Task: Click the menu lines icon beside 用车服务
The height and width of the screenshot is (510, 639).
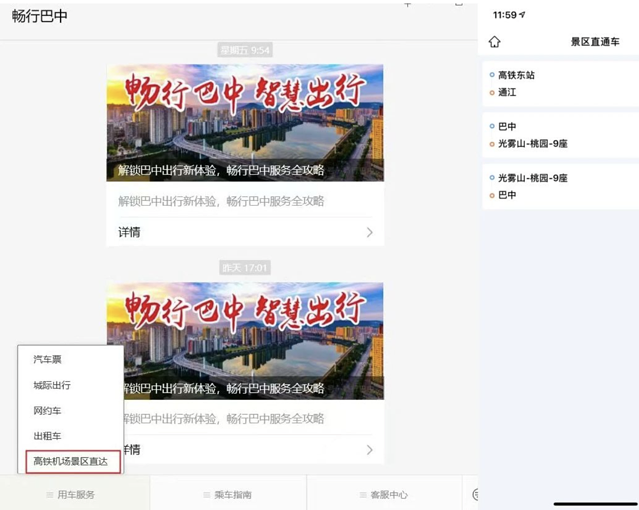Action: (x=50, y=495)
